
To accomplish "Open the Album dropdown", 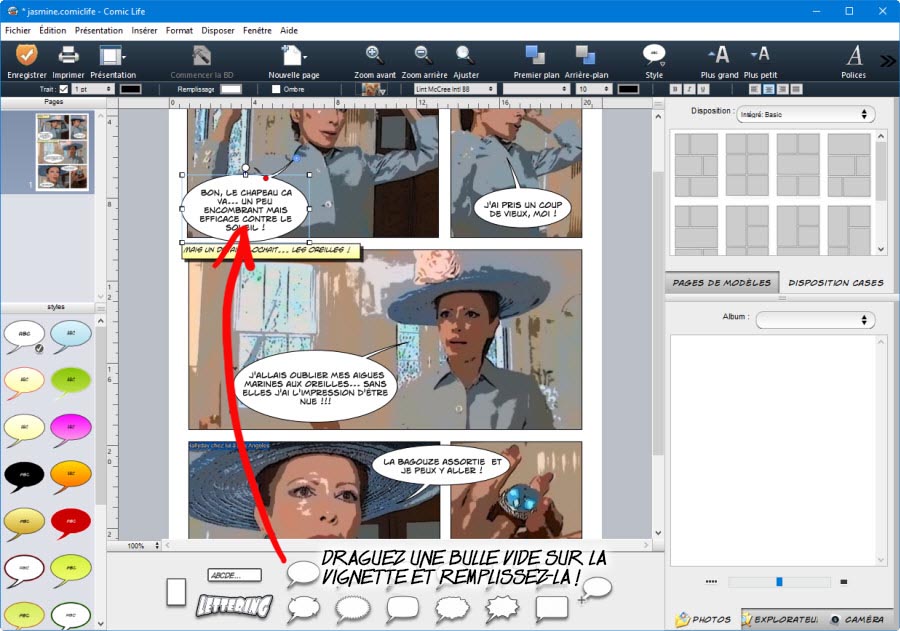I will click(x=815, y=320).
